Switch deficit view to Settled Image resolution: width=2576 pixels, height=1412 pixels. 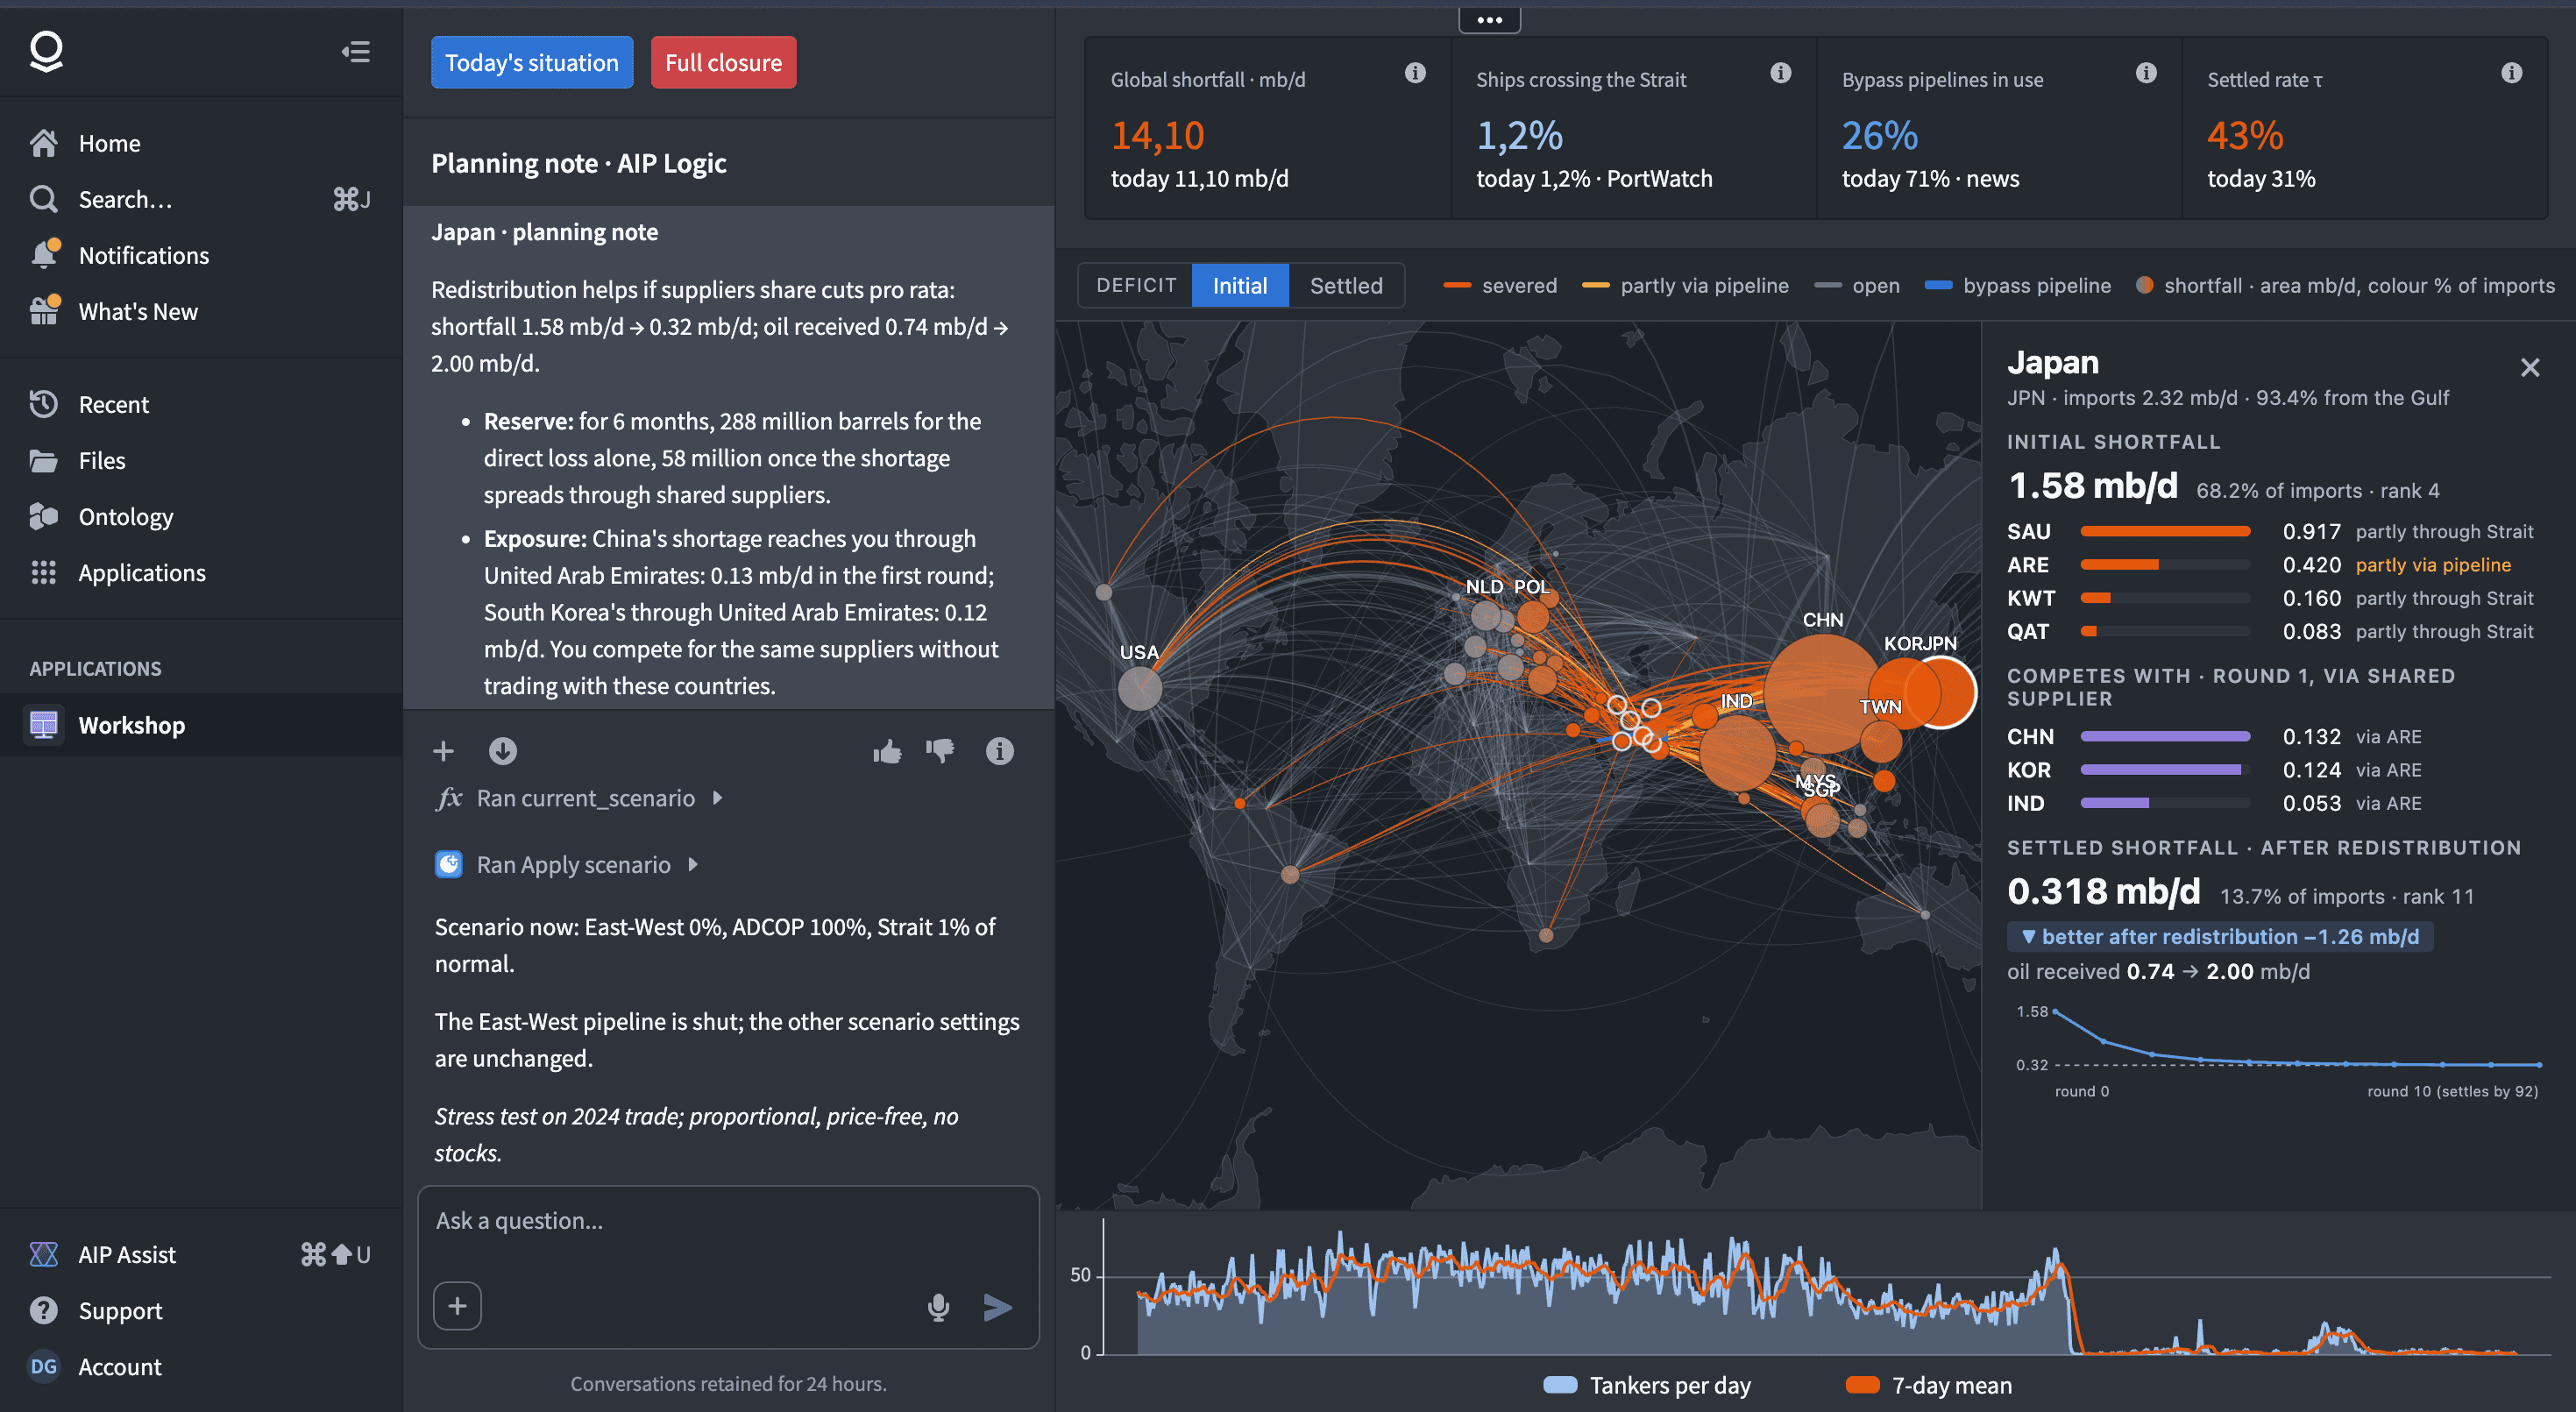coord(1346,286)
